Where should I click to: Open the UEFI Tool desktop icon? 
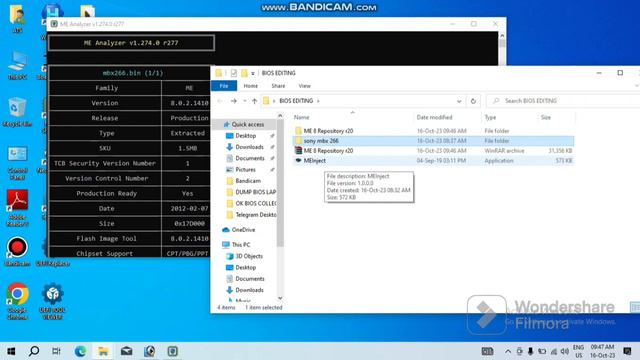(52, 301)
